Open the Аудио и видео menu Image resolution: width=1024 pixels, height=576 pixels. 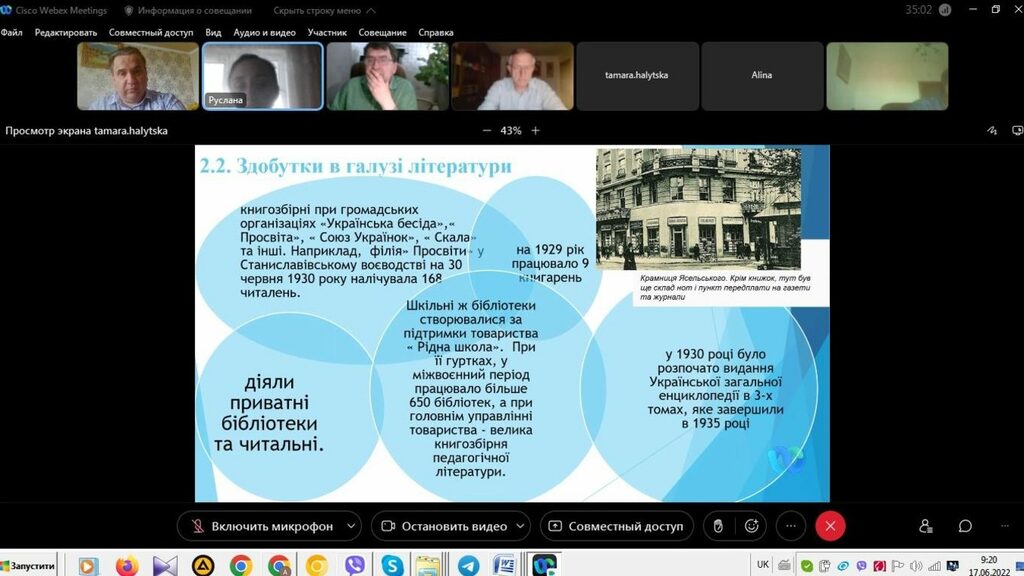pyautogui.click(x=264, y=32)
